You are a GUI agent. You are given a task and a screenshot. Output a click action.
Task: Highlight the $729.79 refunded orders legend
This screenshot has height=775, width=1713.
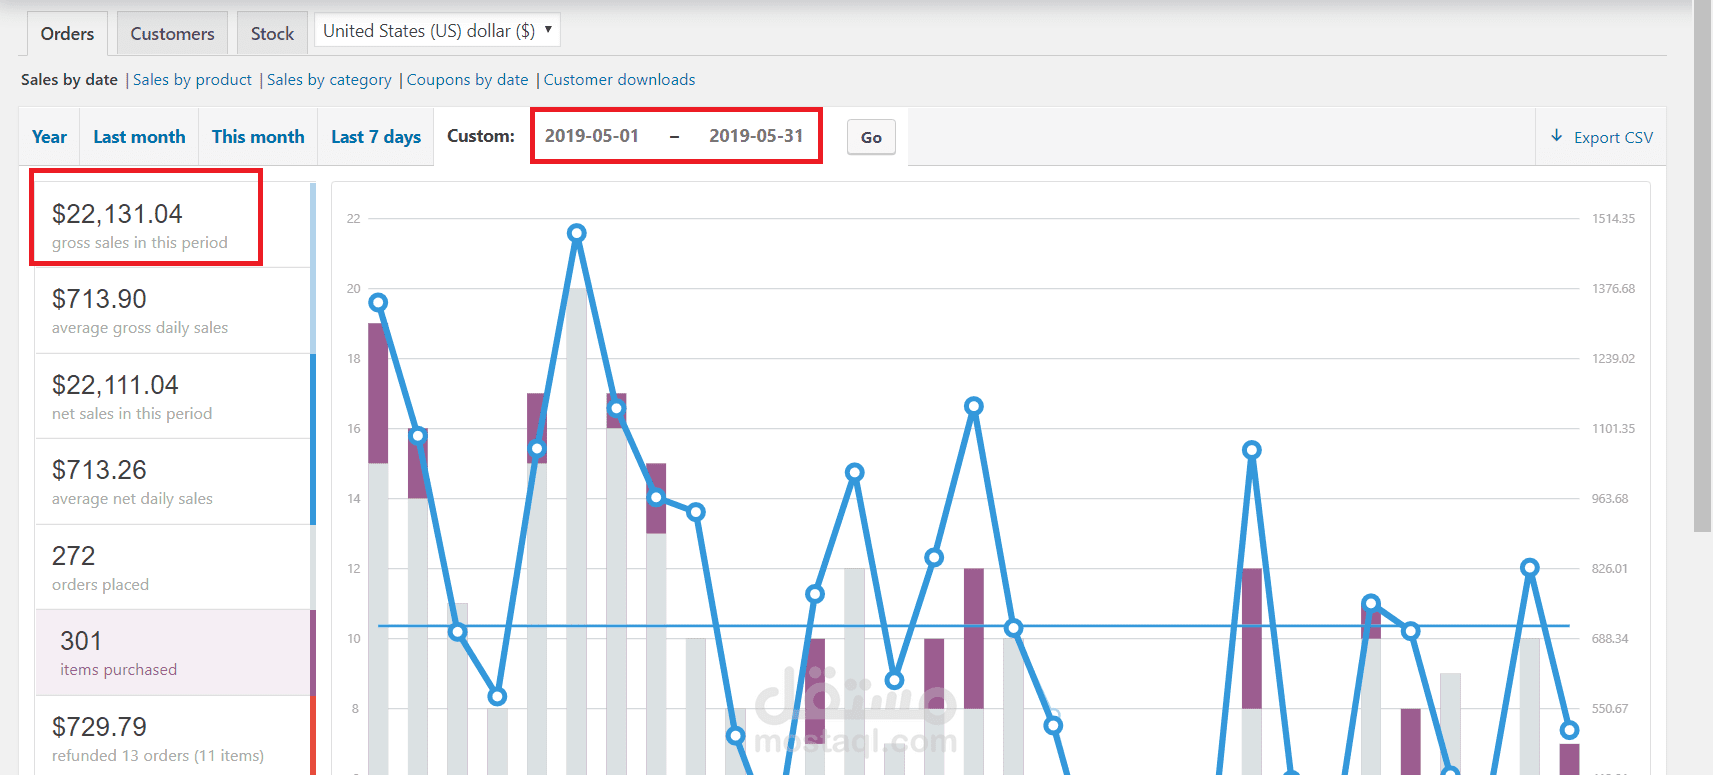(175, 738)
